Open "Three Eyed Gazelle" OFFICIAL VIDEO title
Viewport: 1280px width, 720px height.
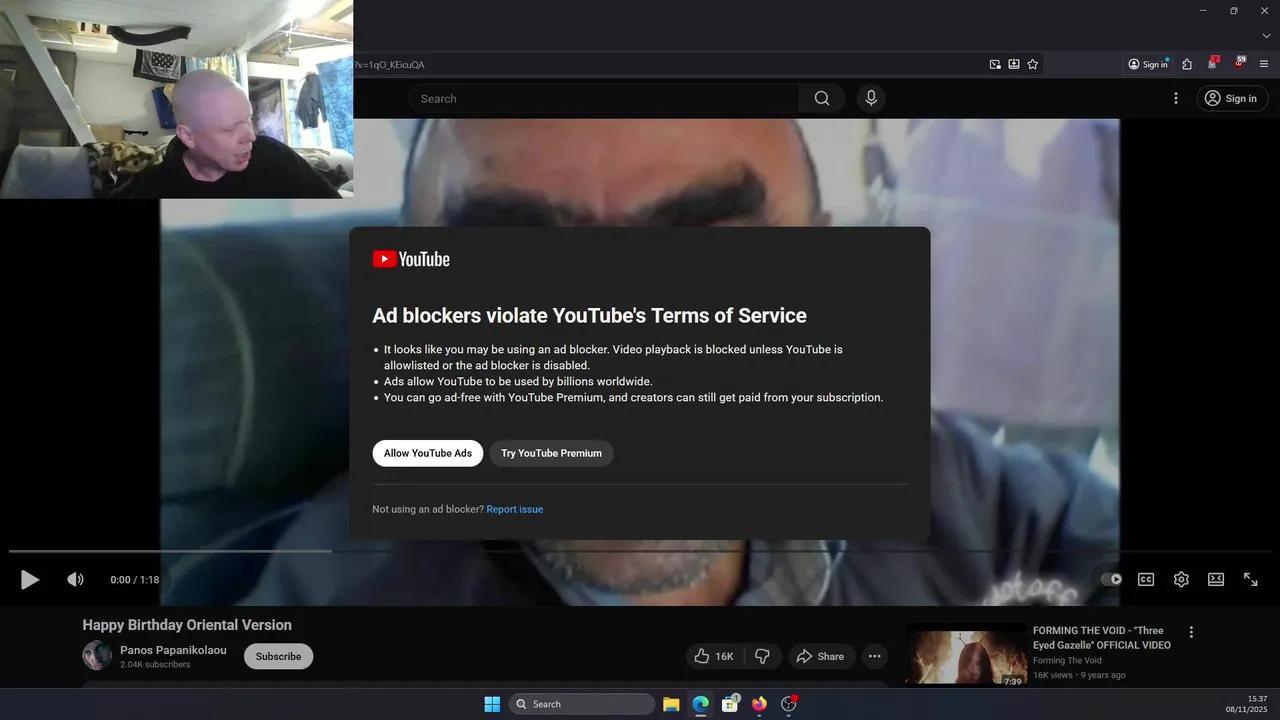point(1102,638)
